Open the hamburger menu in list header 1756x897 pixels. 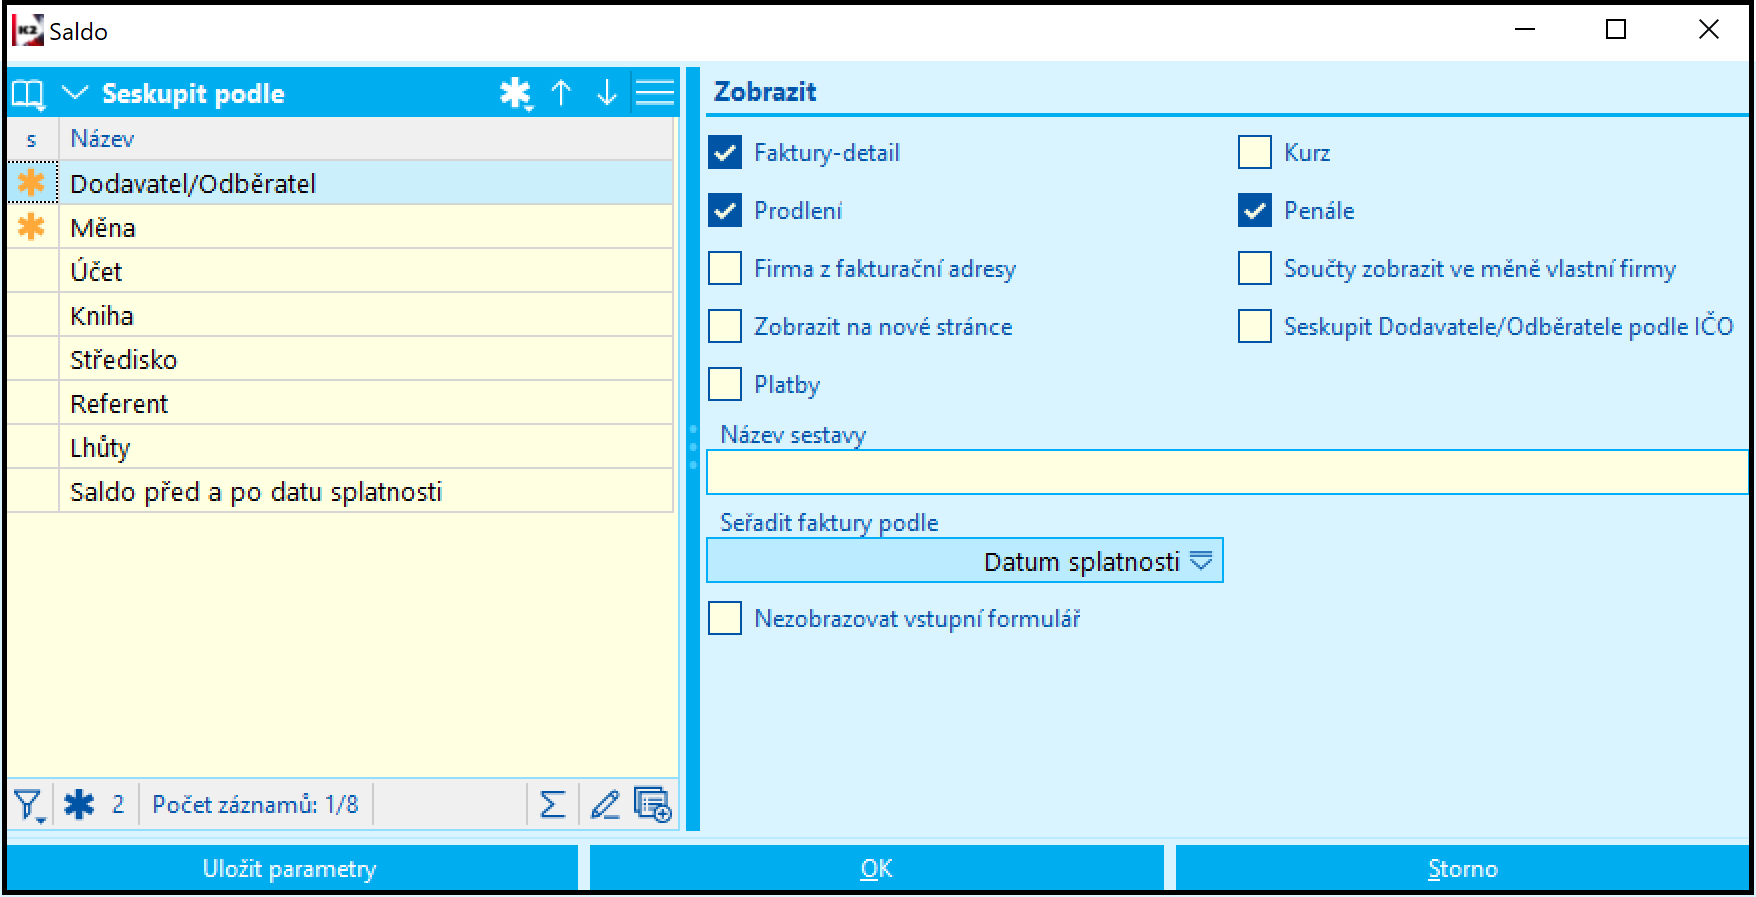[655, 93]
